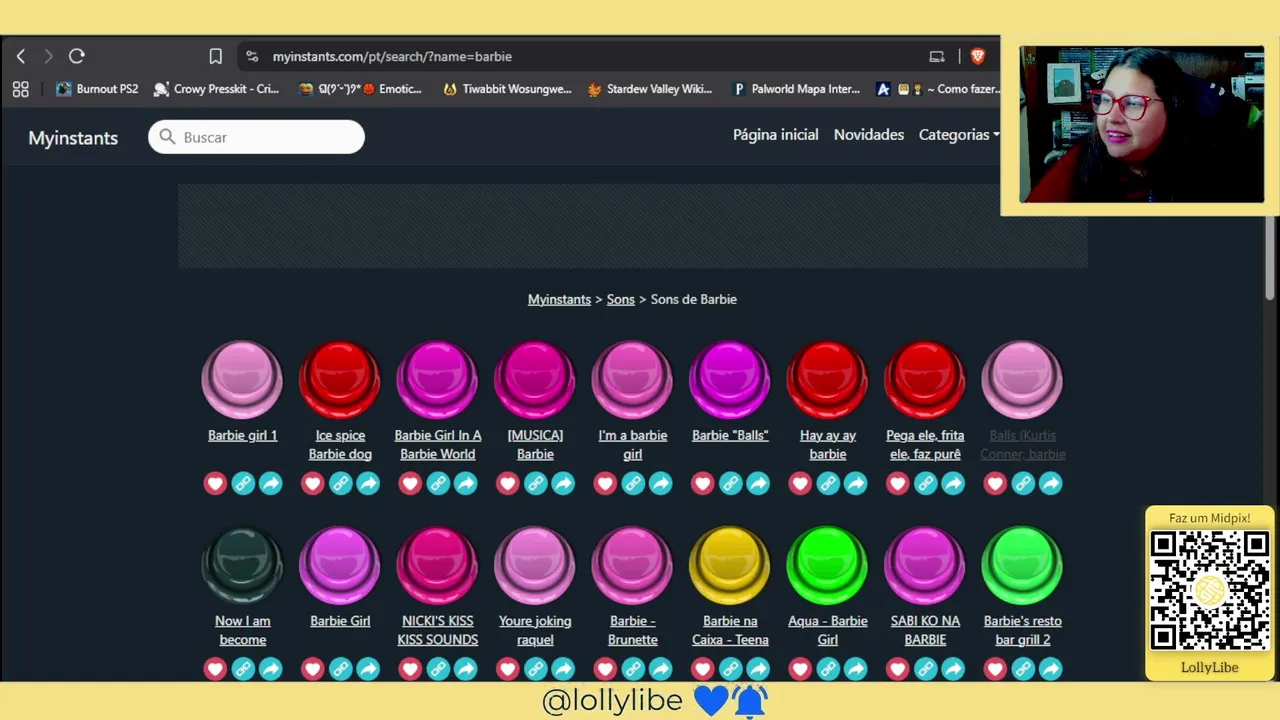
Task: Open the I'm a barbie girl title link
Action: [633, 445]
